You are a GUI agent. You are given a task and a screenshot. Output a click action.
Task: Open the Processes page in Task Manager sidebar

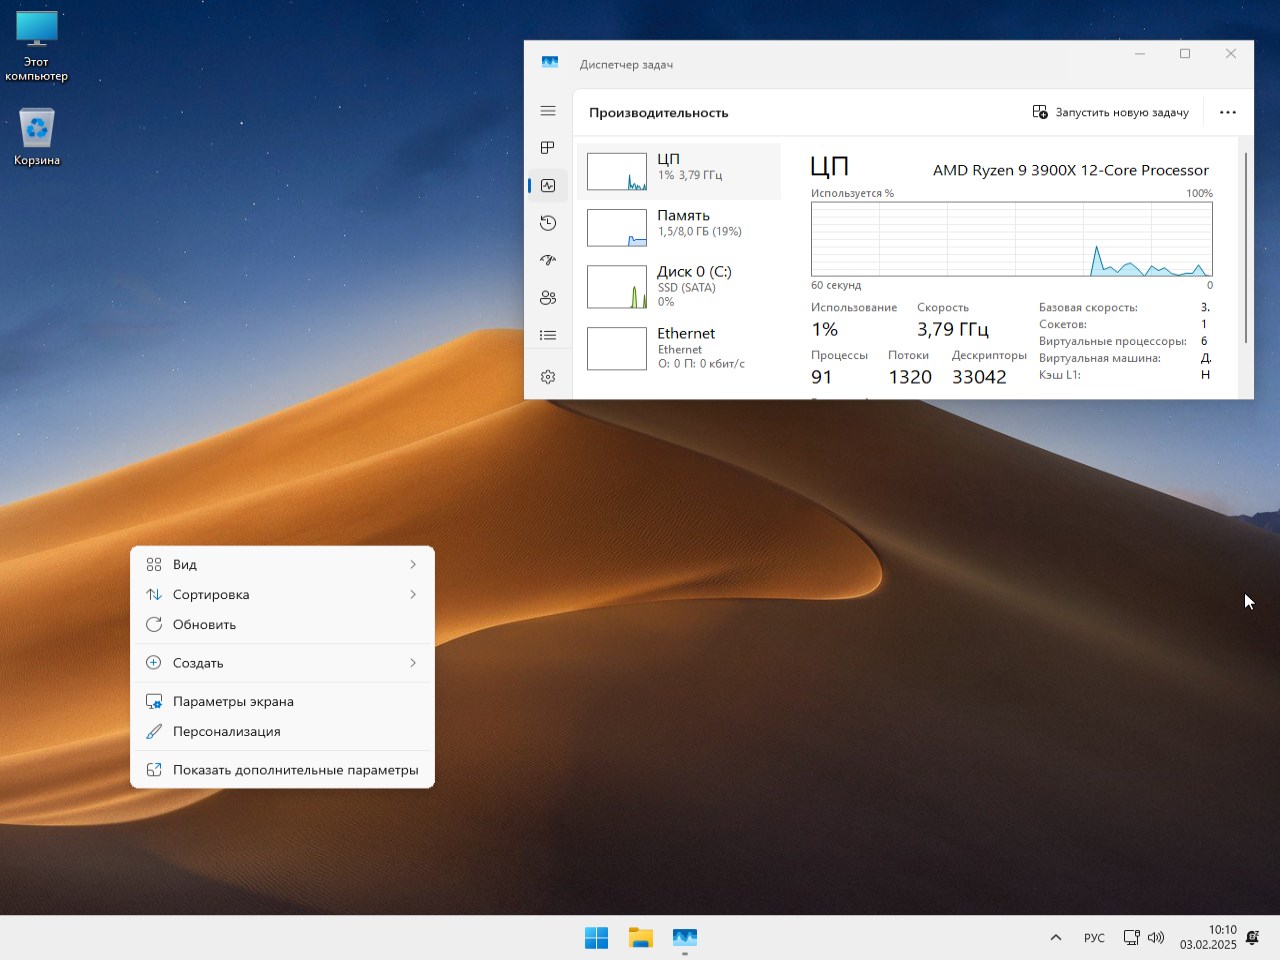[547, 148]
